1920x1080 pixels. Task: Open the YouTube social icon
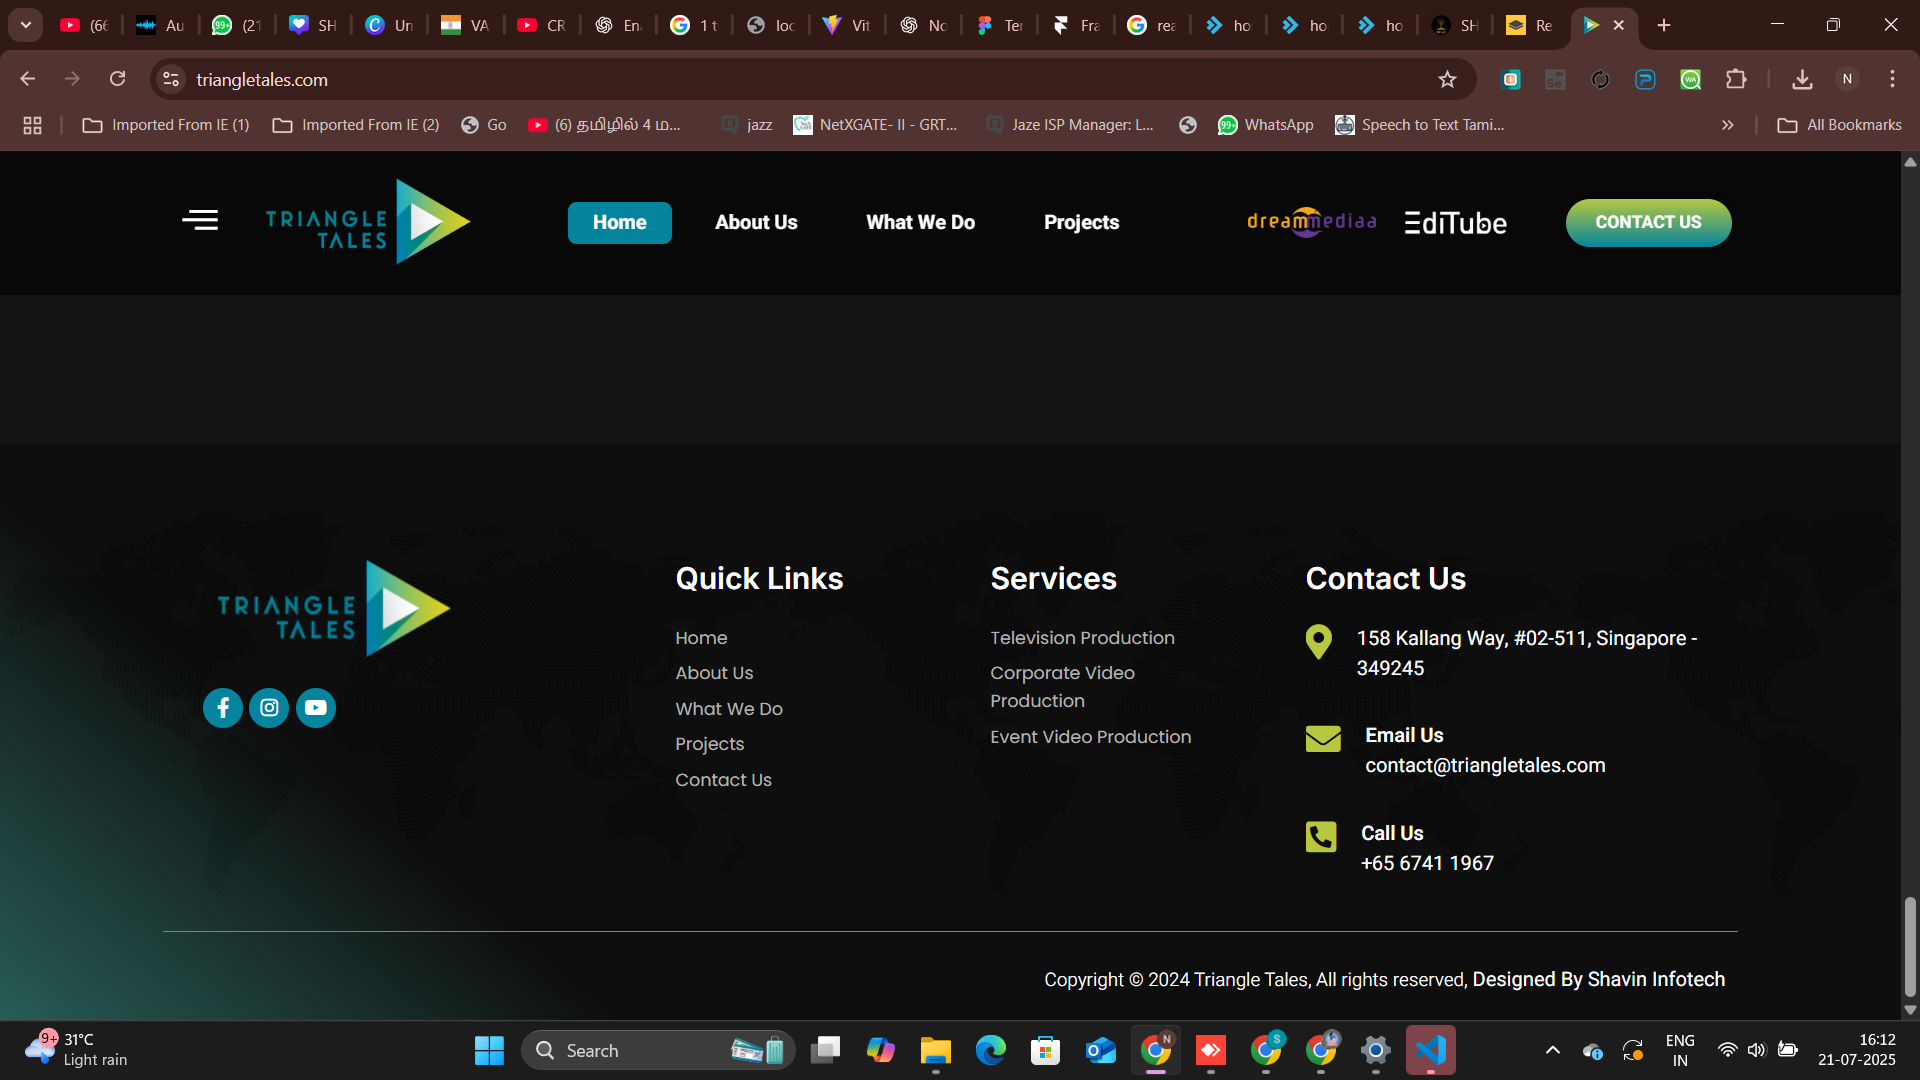click(316, 708)
